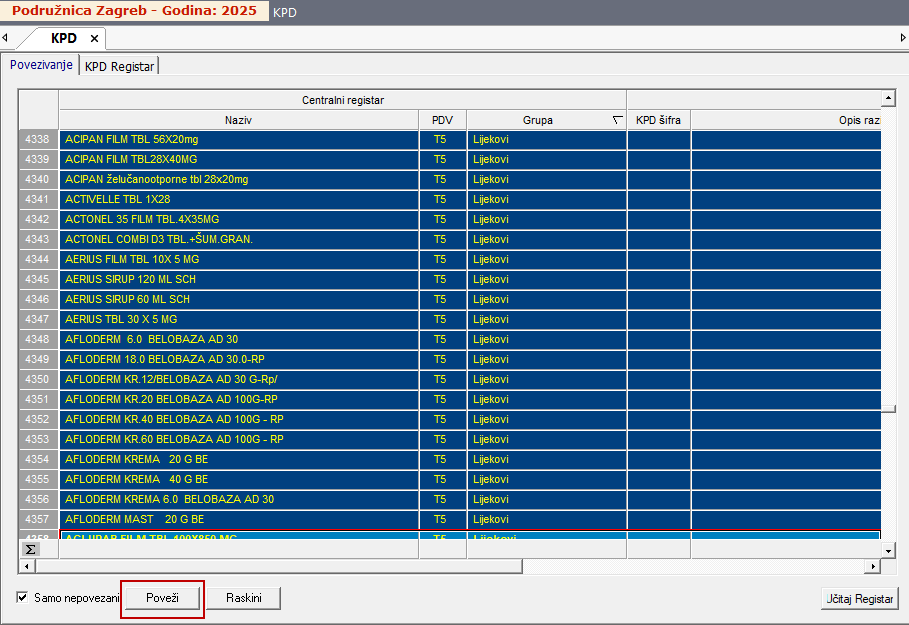This screenshot has height=625, width=909.
Task: Click the Naziv column header
Action: tap(238, 120)
